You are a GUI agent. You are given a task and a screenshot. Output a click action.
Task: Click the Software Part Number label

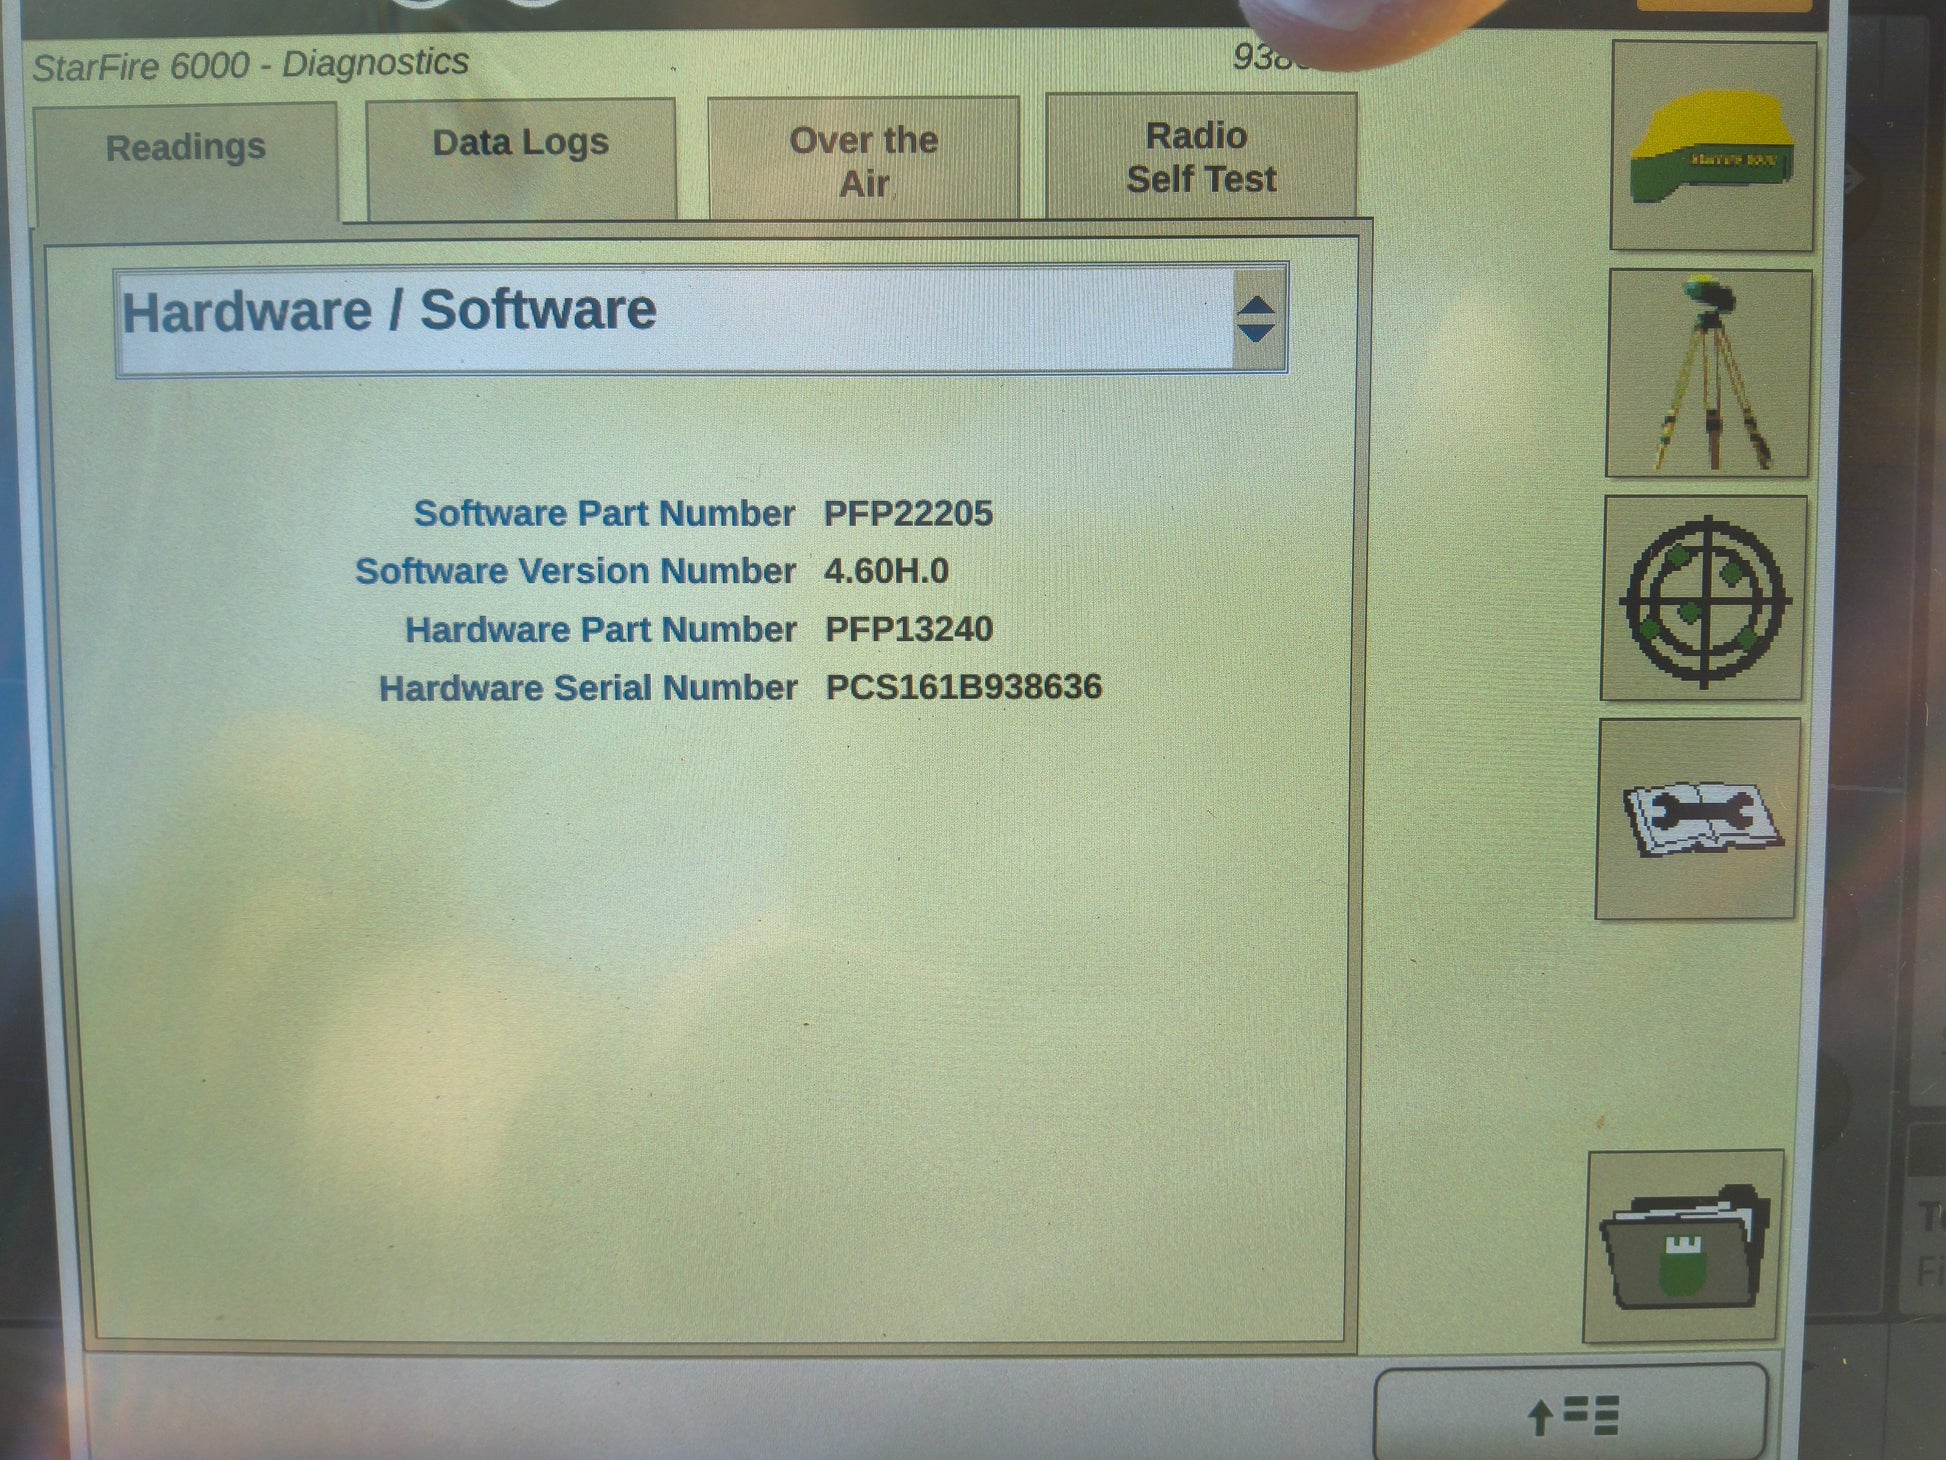[x=604, y=514]
